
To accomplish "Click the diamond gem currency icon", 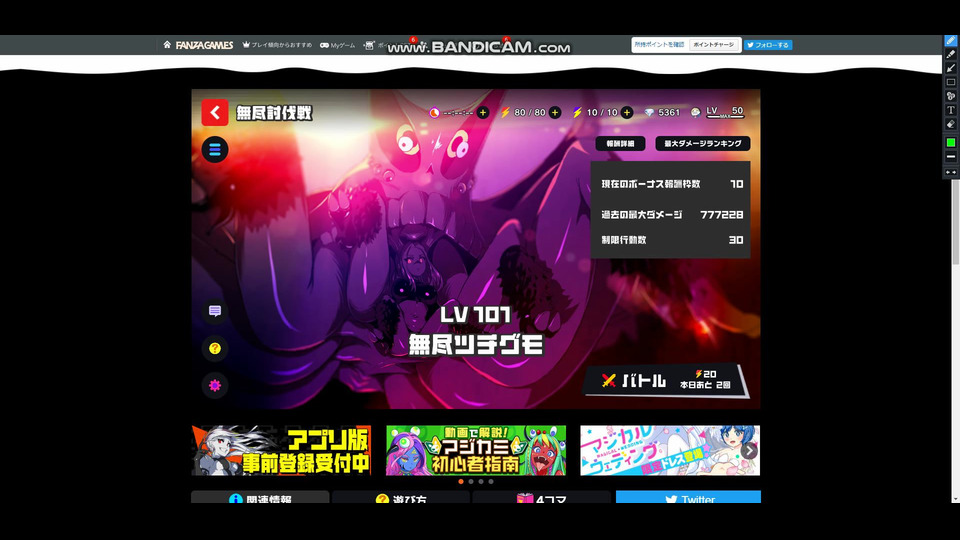I will [650, 113].
